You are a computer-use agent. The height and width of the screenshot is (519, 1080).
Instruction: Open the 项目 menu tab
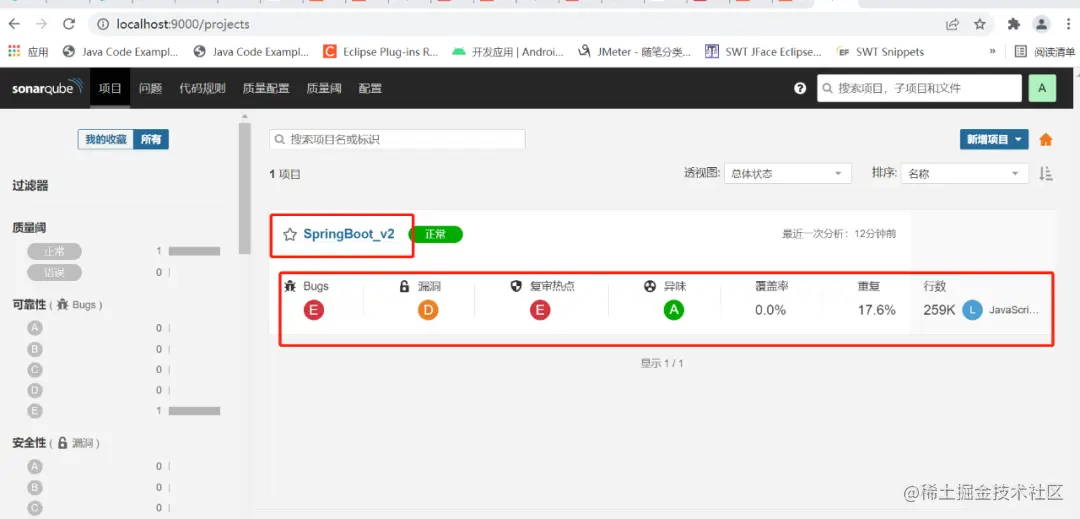pos(110,88)
